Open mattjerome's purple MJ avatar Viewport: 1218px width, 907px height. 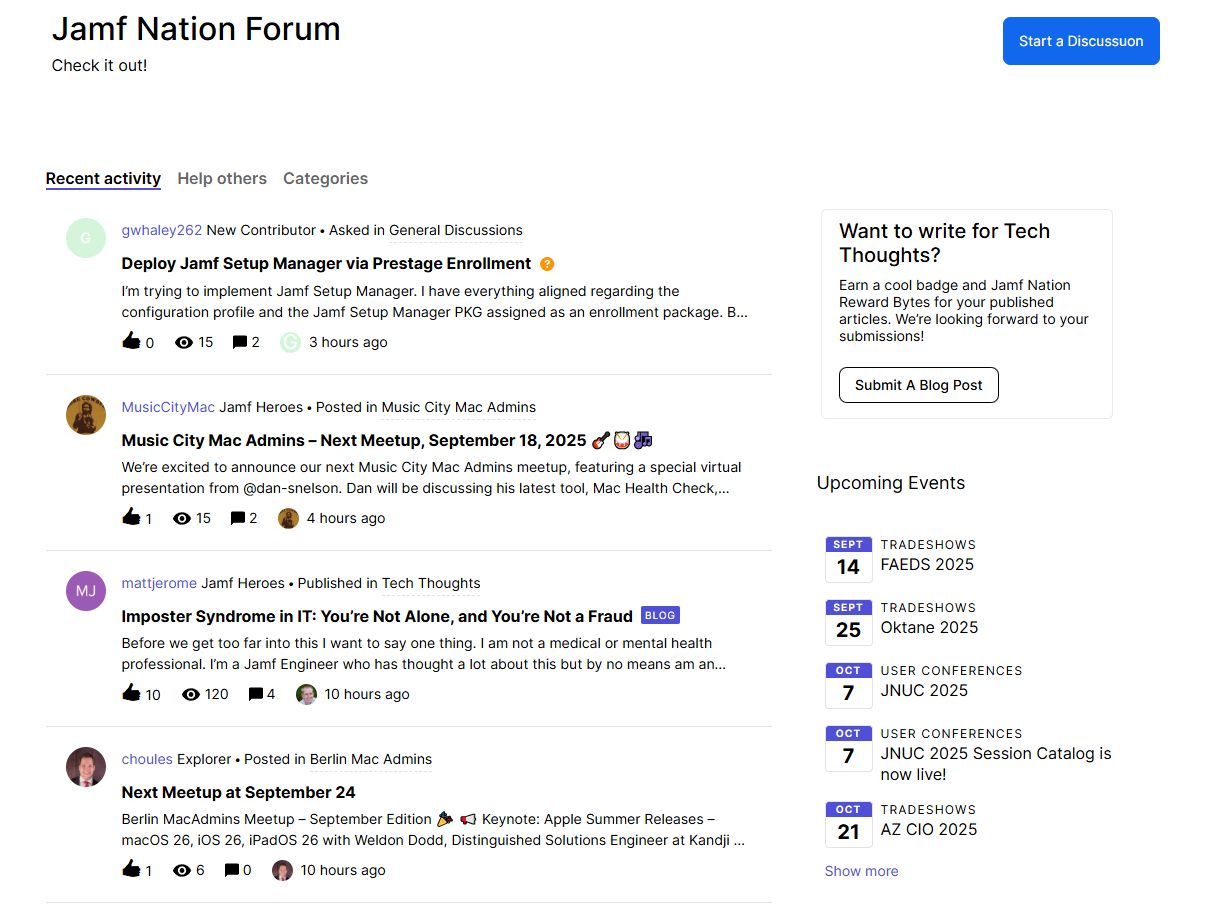pyautogui.click(x=86, y=591)
